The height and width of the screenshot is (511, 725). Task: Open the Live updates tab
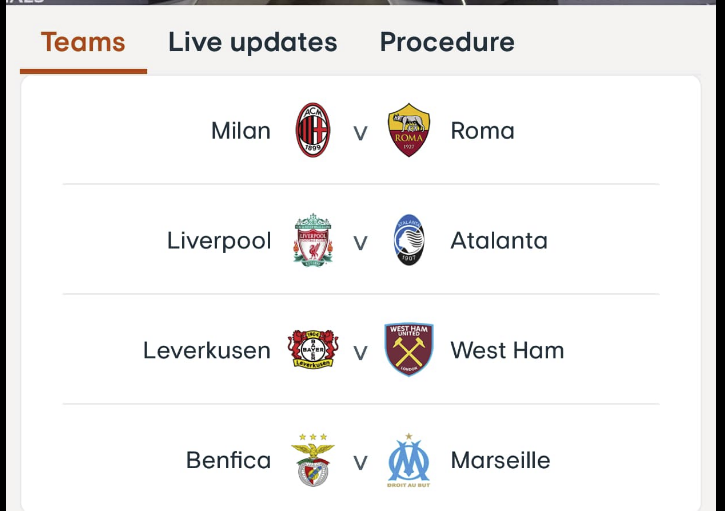point(252,42)
